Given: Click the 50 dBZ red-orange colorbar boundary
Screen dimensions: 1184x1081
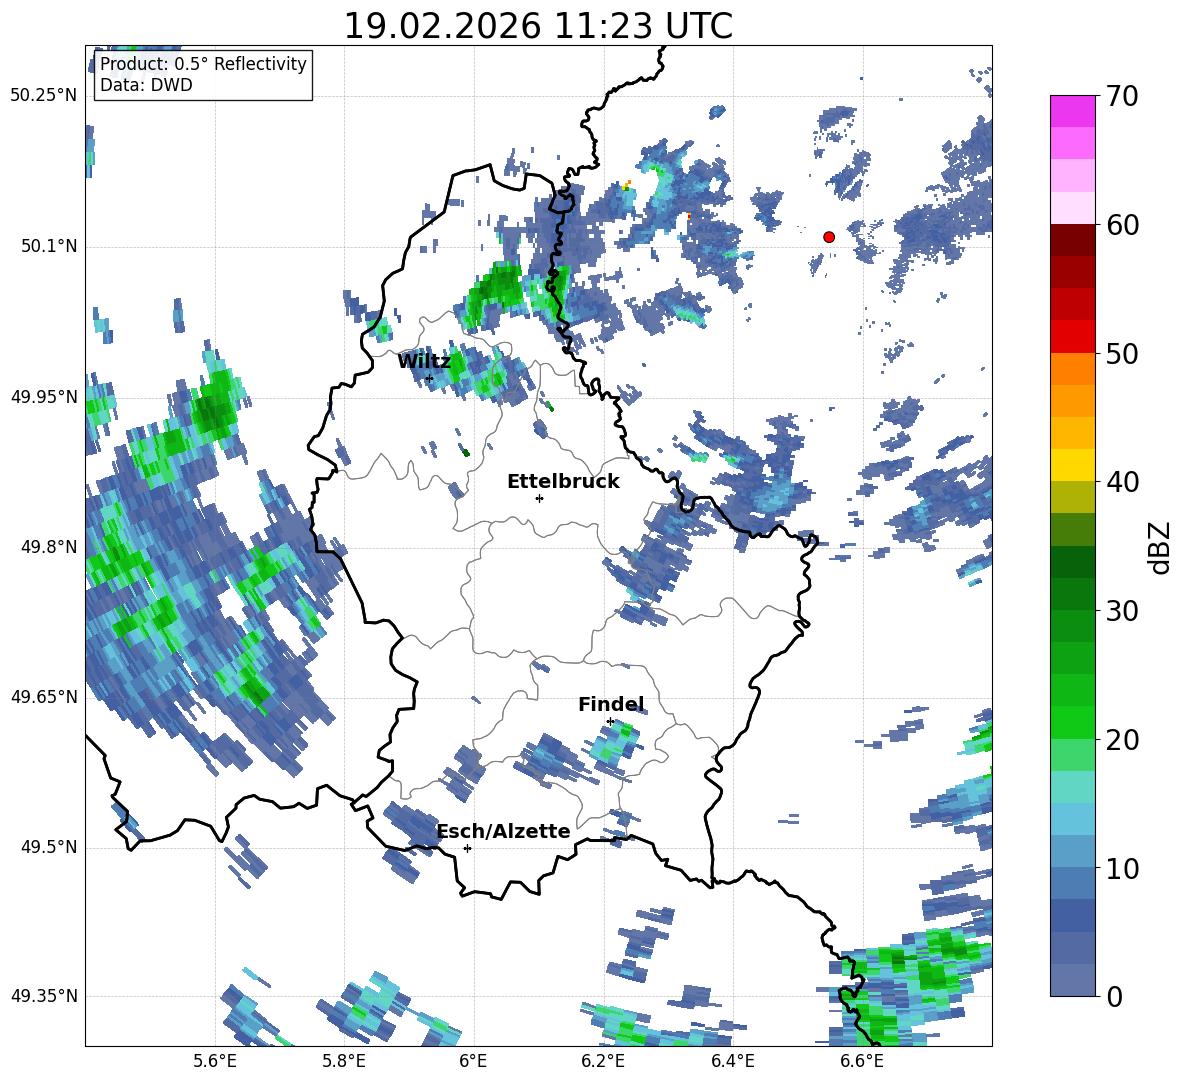Looking at the screenshot, I should [x=1072, y=353].
